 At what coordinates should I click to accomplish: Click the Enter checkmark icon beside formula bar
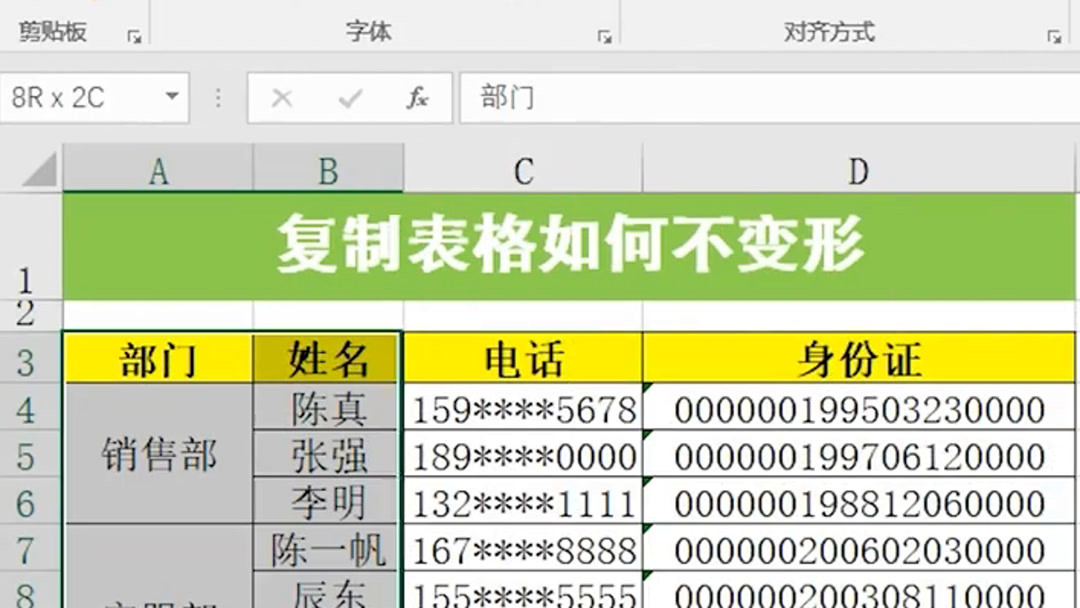[x=349, y=97]
